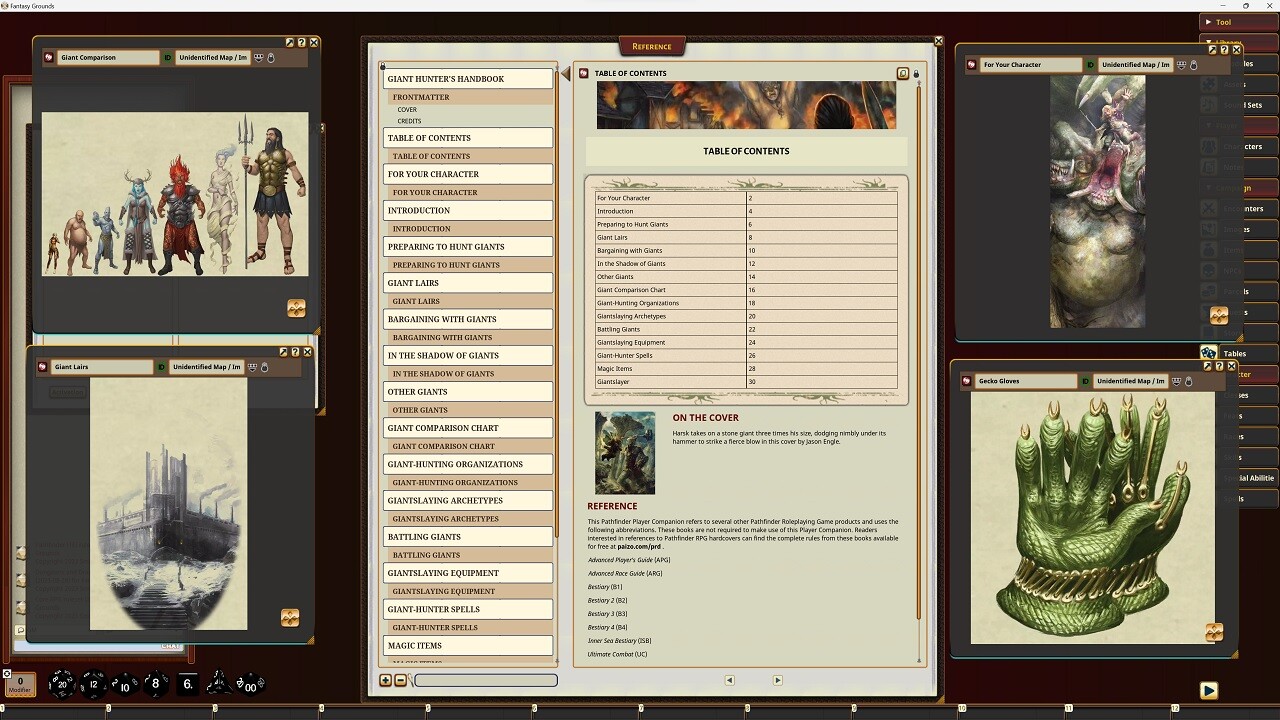Click the Modifier counter box
Image resolution: width=1280 pixels, height=720 pixels.
point(20,682)
